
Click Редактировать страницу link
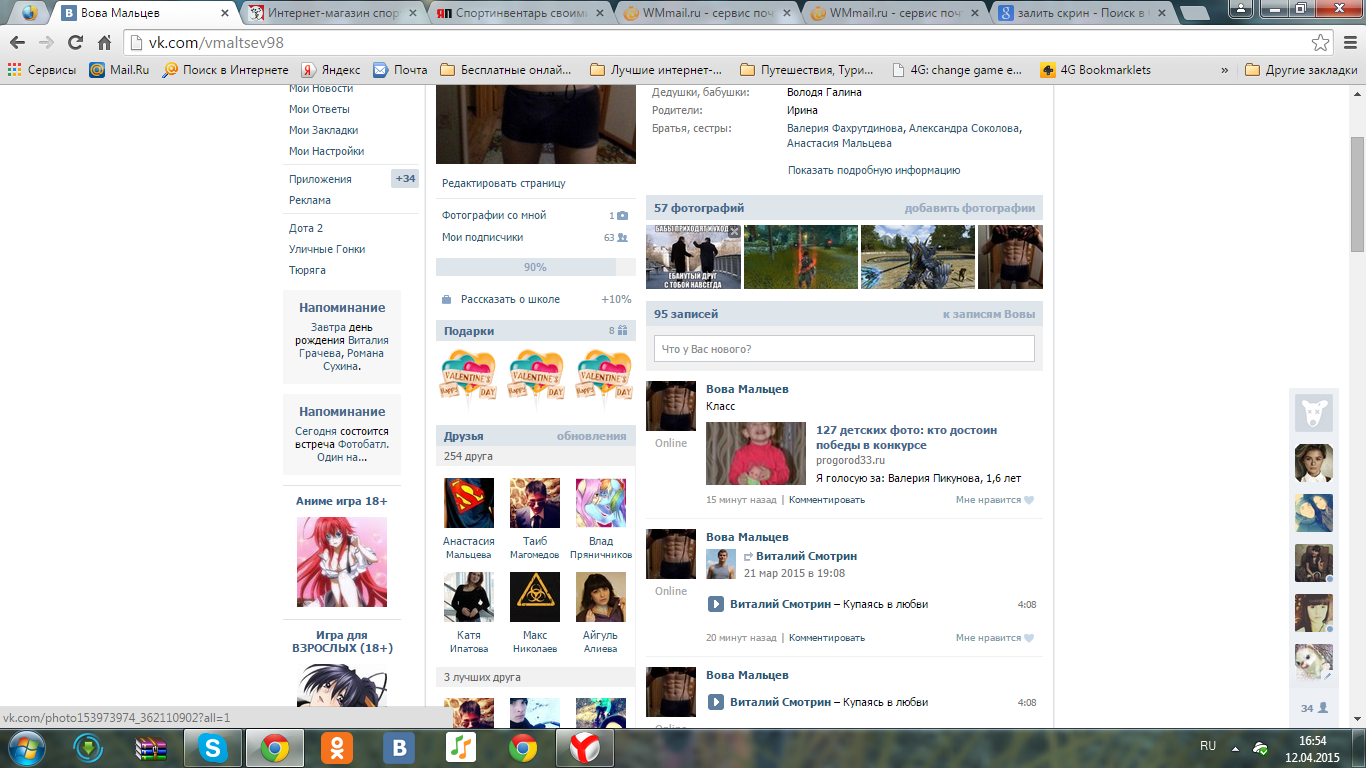504,183
